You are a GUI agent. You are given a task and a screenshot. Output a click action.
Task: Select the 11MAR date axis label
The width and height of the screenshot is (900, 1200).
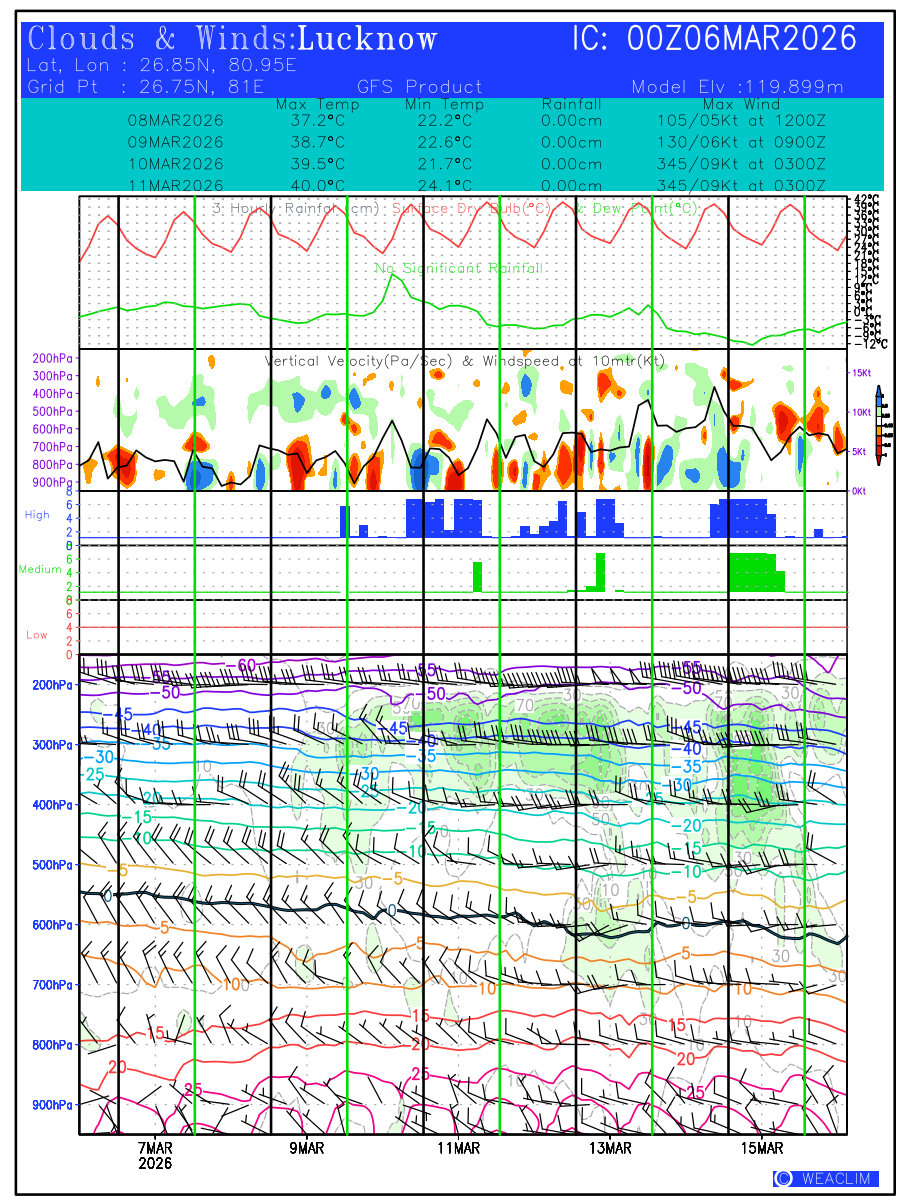(459, 1149)
